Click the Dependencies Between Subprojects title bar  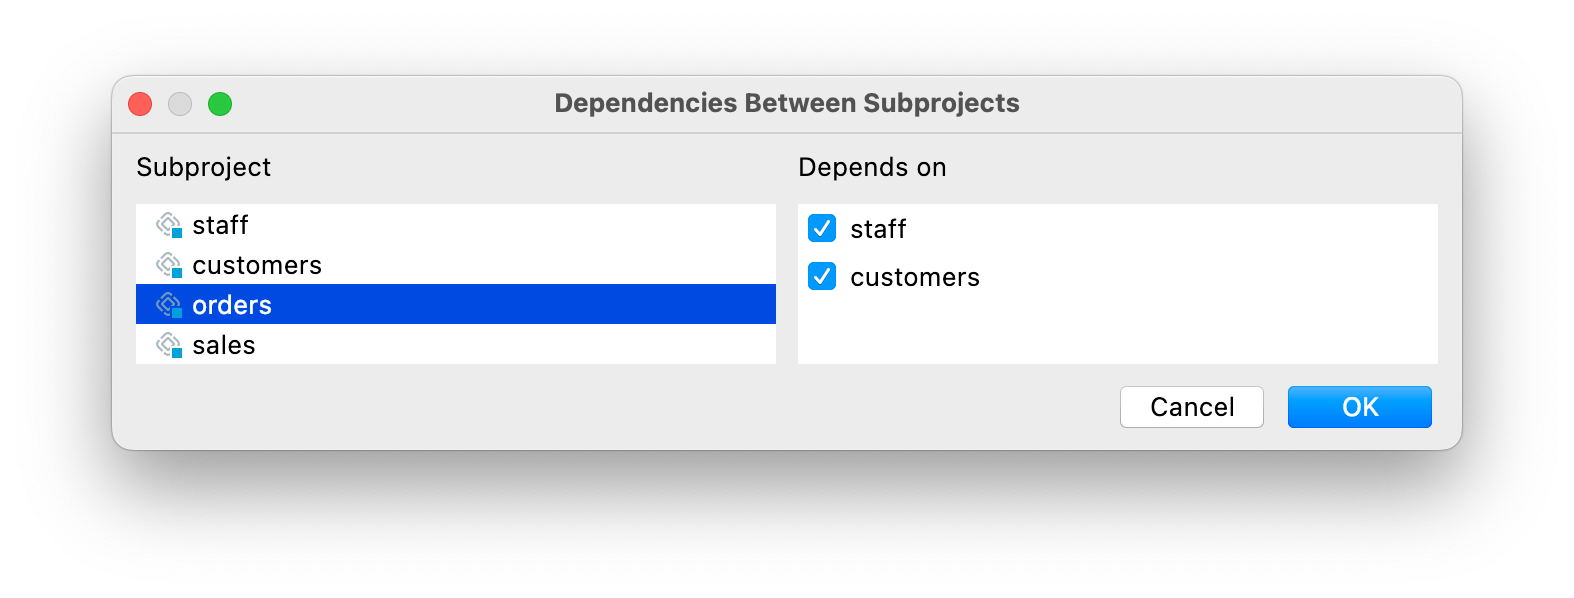787,103
